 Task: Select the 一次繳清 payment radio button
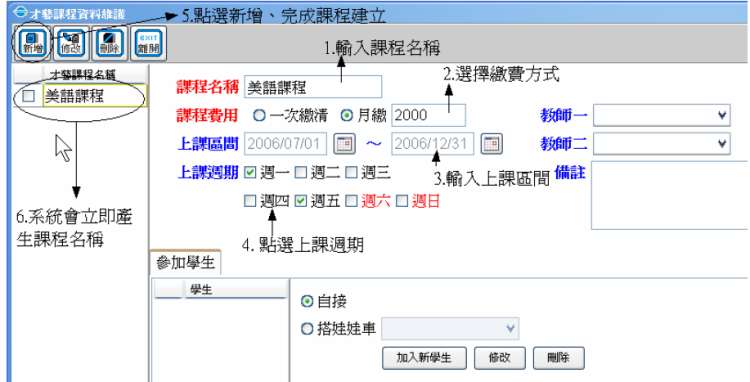point(259,116)
